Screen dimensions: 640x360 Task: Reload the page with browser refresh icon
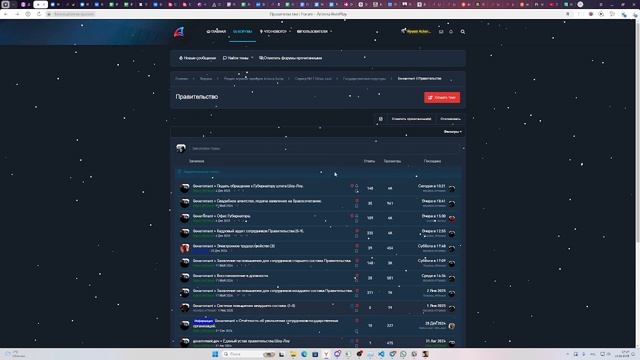[x=39, y=14]
